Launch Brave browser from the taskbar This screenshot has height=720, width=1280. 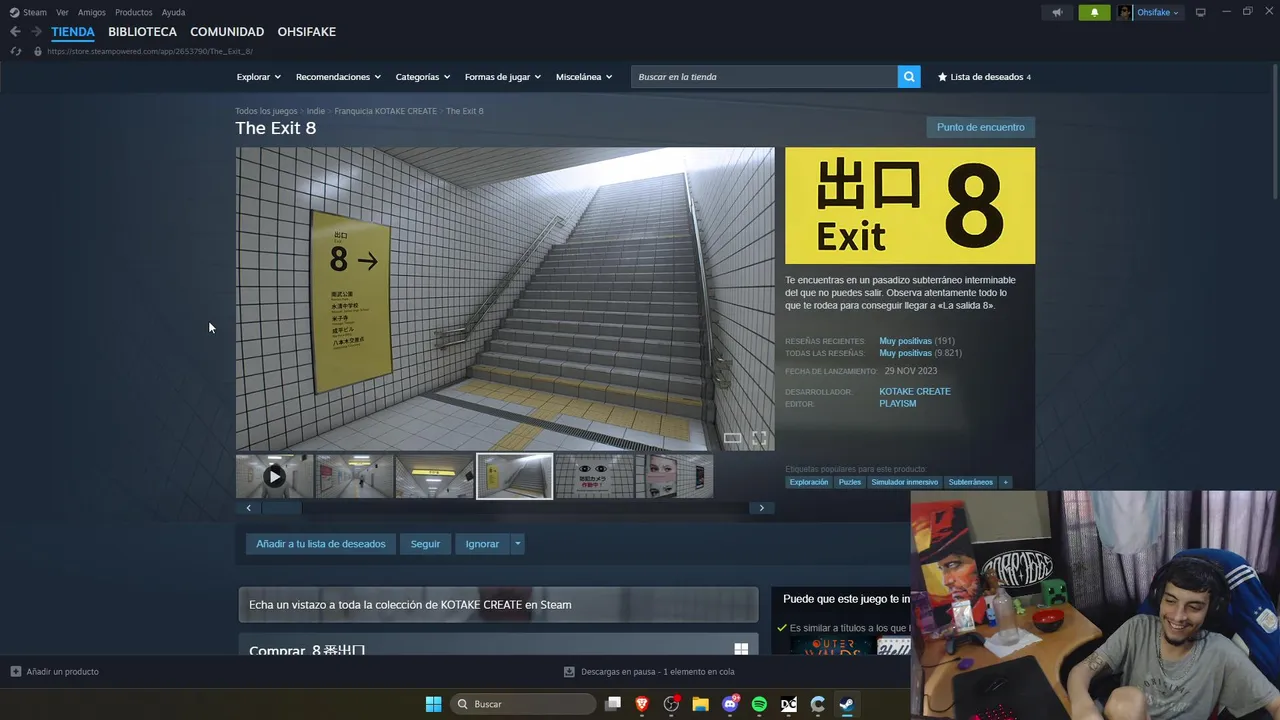[642, 704]
